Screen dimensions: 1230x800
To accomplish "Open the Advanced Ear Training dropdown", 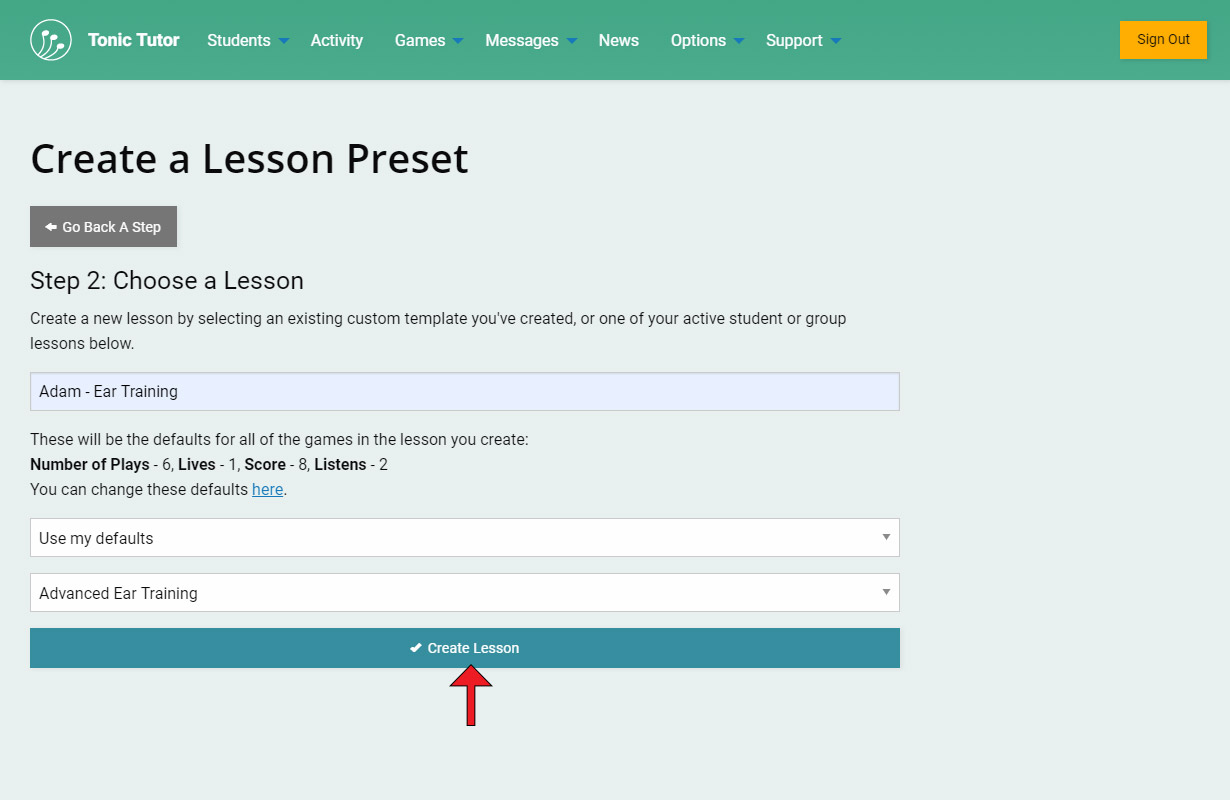I will coord(464,593).
